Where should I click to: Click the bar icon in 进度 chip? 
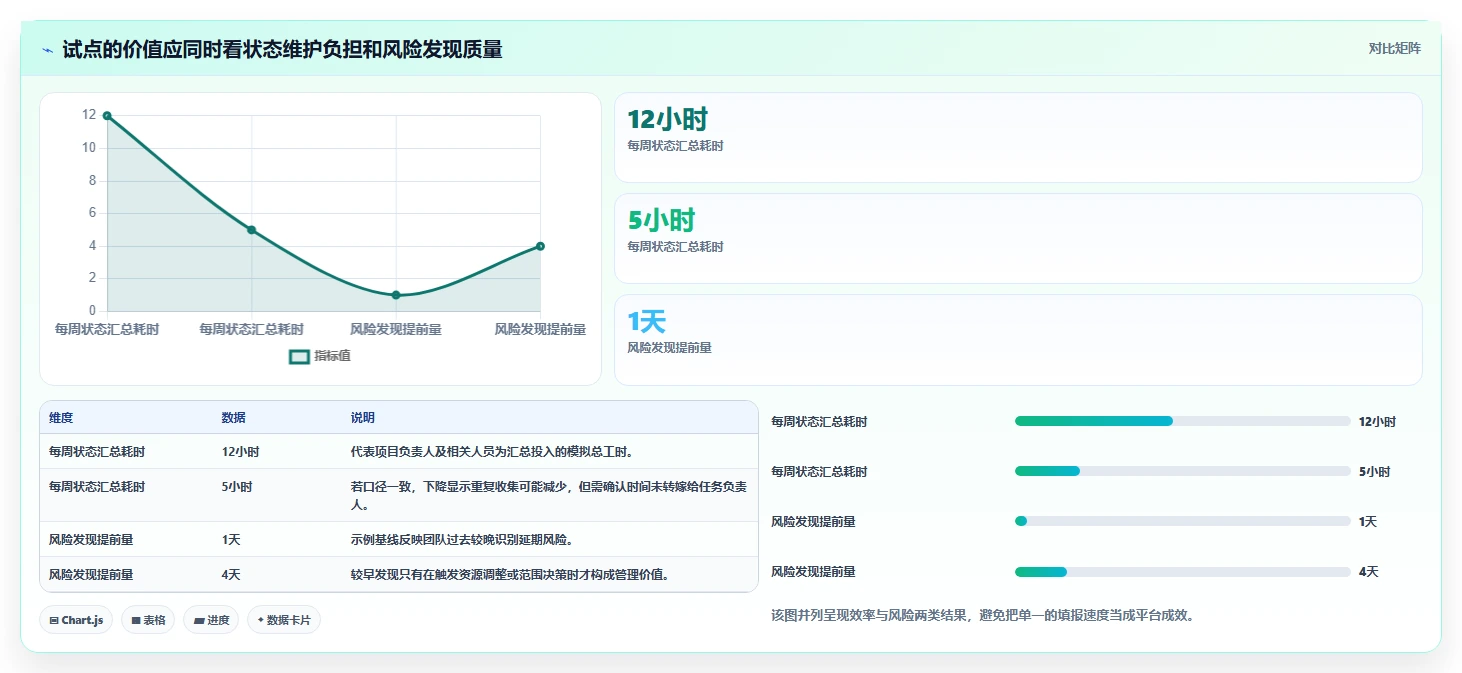(x=199, y=621)
